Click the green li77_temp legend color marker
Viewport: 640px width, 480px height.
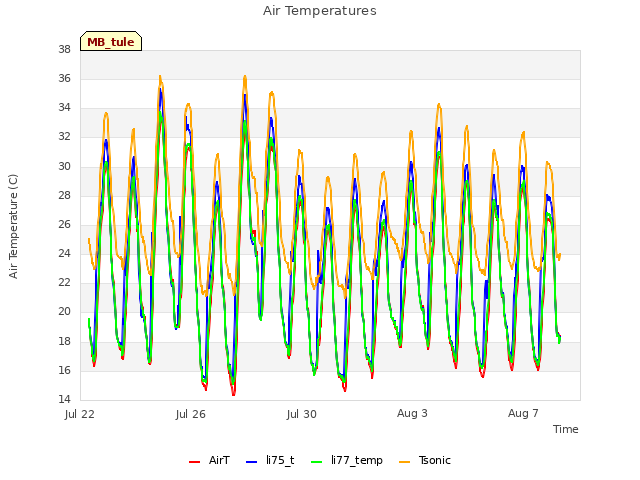(317, 461)
